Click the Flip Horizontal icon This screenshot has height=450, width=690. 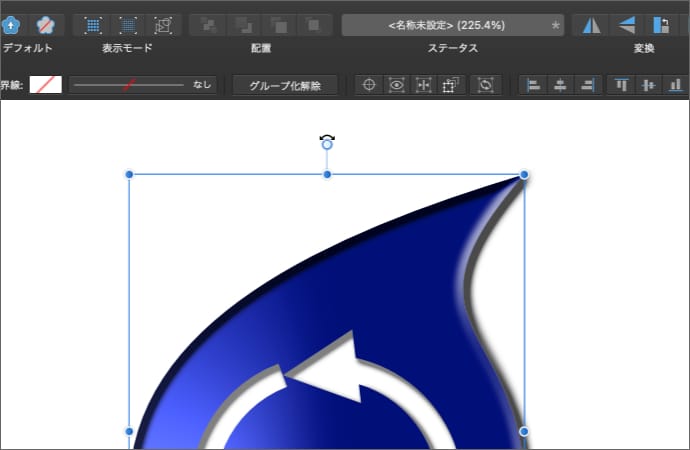(592, 25)
